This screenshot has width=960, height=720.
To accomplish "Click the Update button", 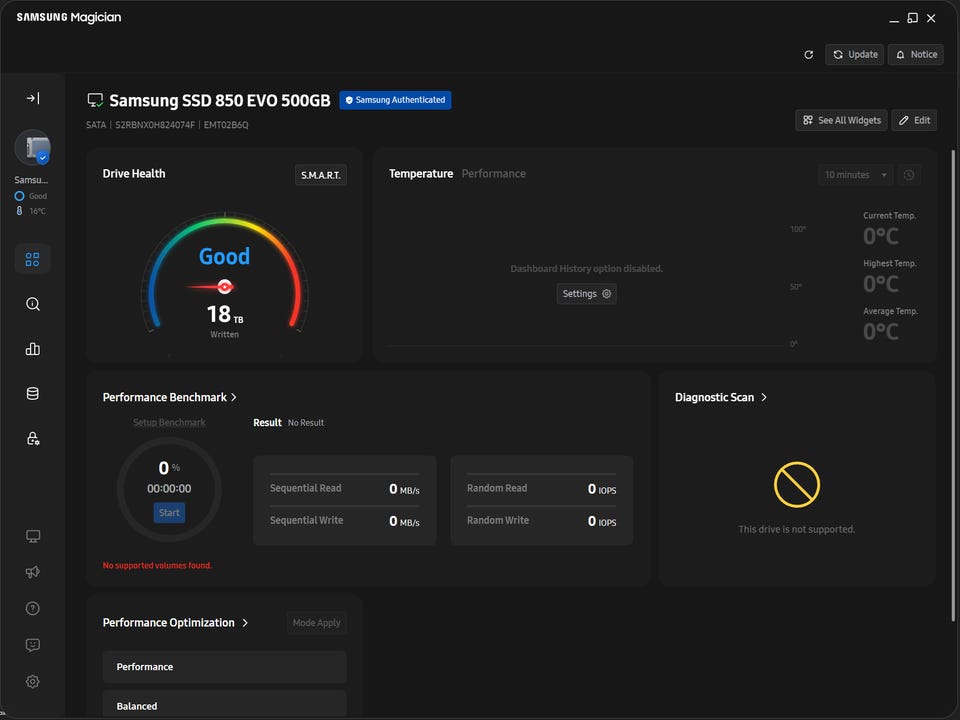I will 855,54.
